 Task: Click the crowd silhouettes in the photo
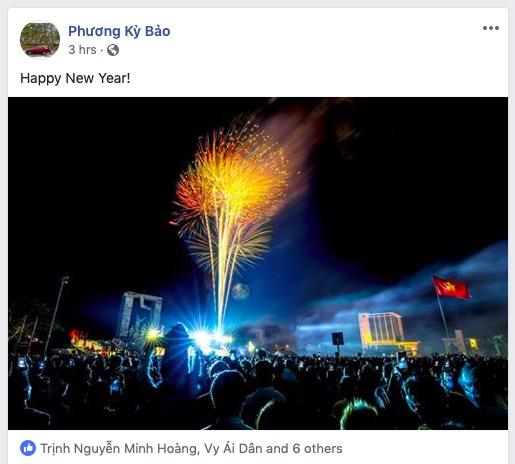pos(258,392)
